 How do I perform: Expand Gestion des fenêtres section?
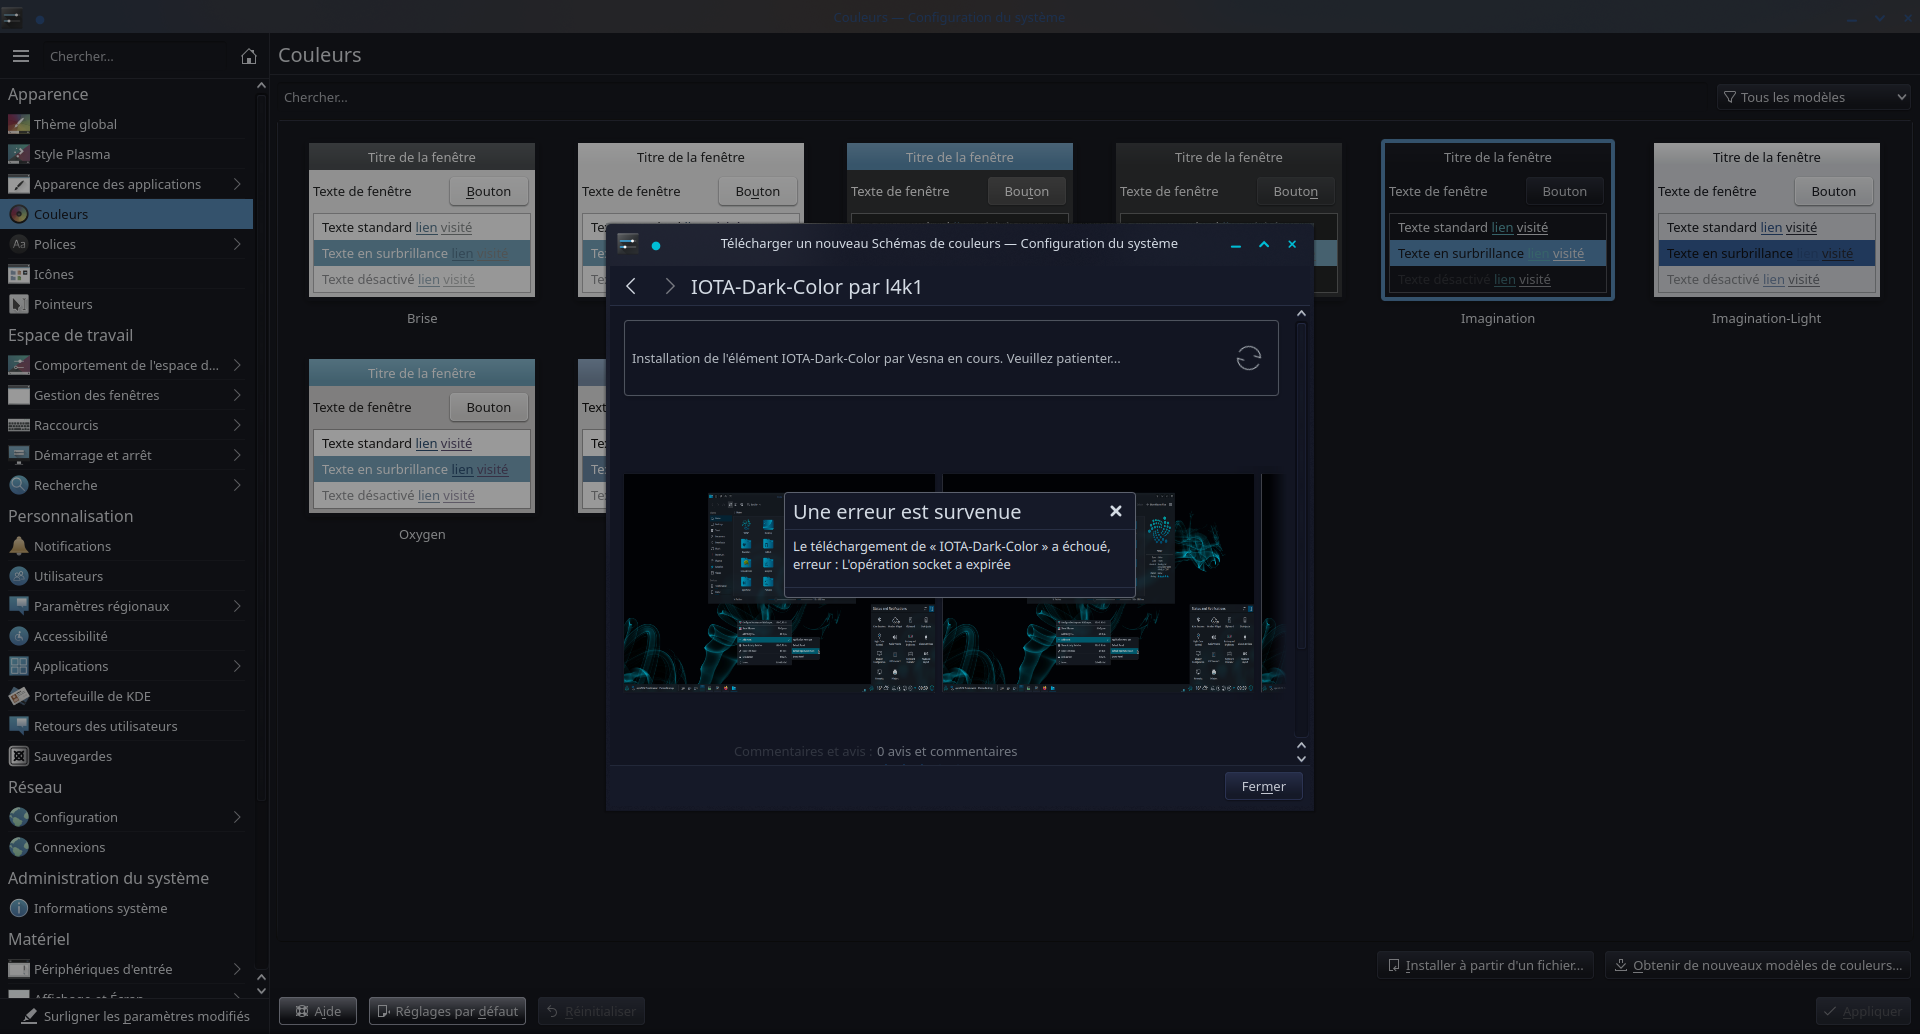(x=237, y=395)
